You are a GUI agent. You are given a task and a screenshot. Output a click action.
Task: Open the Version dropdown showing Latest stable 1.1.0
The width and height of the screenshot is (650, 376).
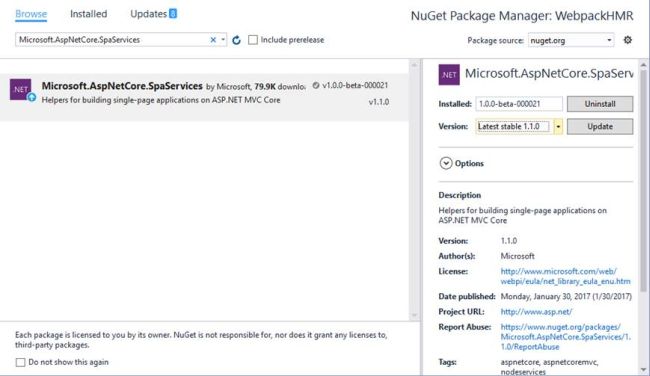click(x=558, y=126)
